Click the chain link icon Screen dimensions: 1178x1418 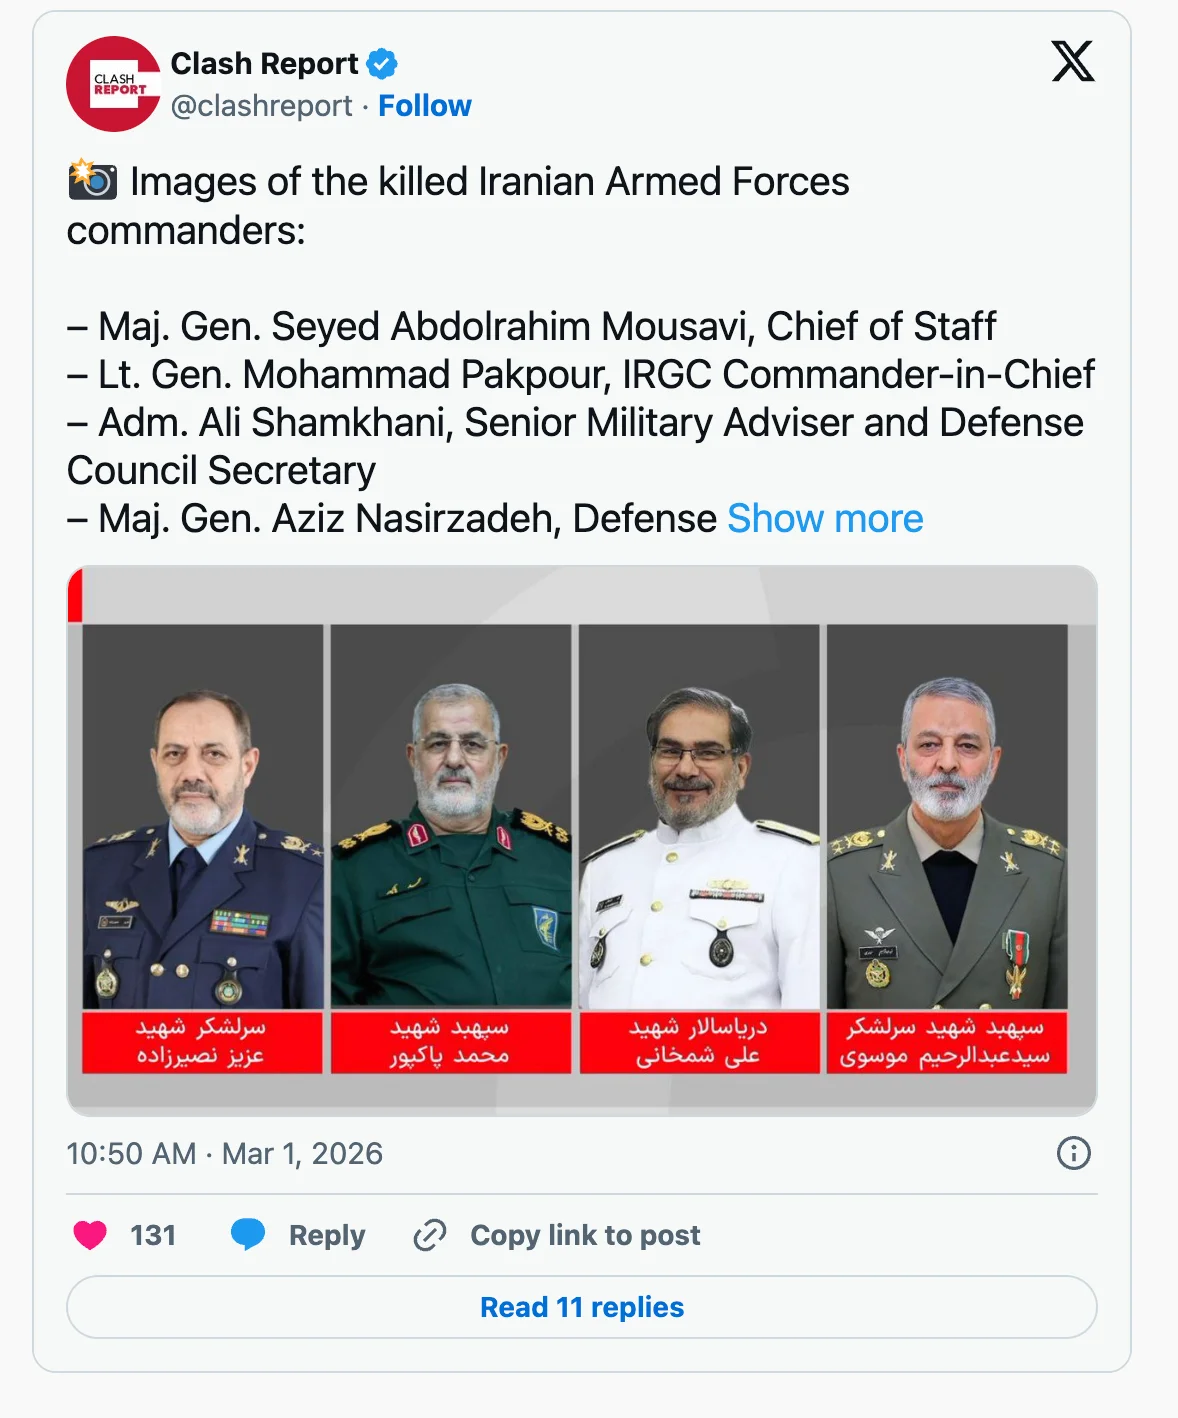[430, 1235]
